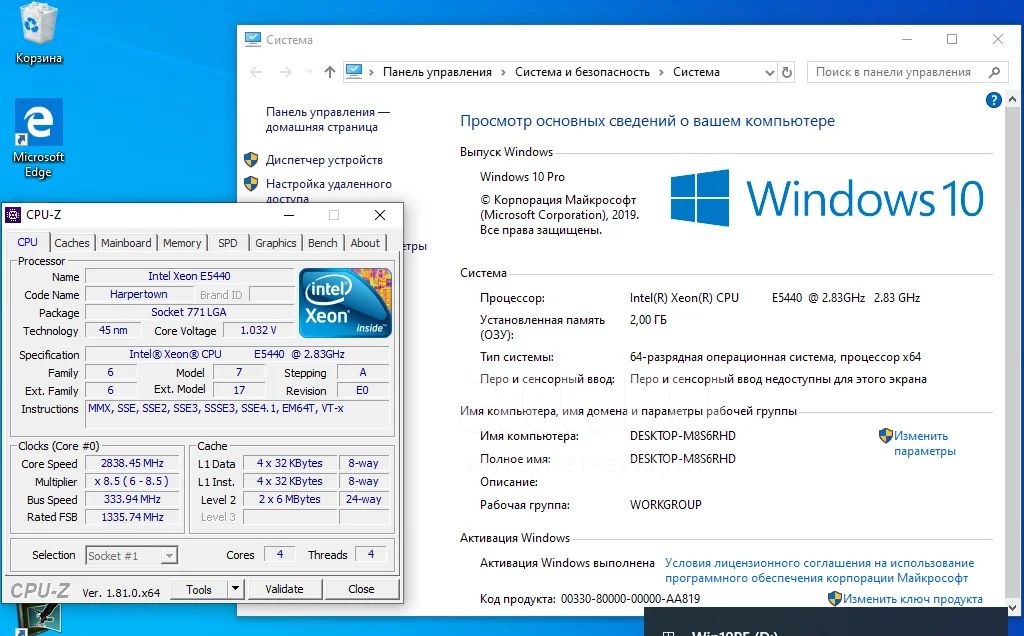The image size is (1024, 636).
Task: Click the Level 2 cache value 2 x 6 MBytes
Action: pyautogui.click(x=289, y=499)
